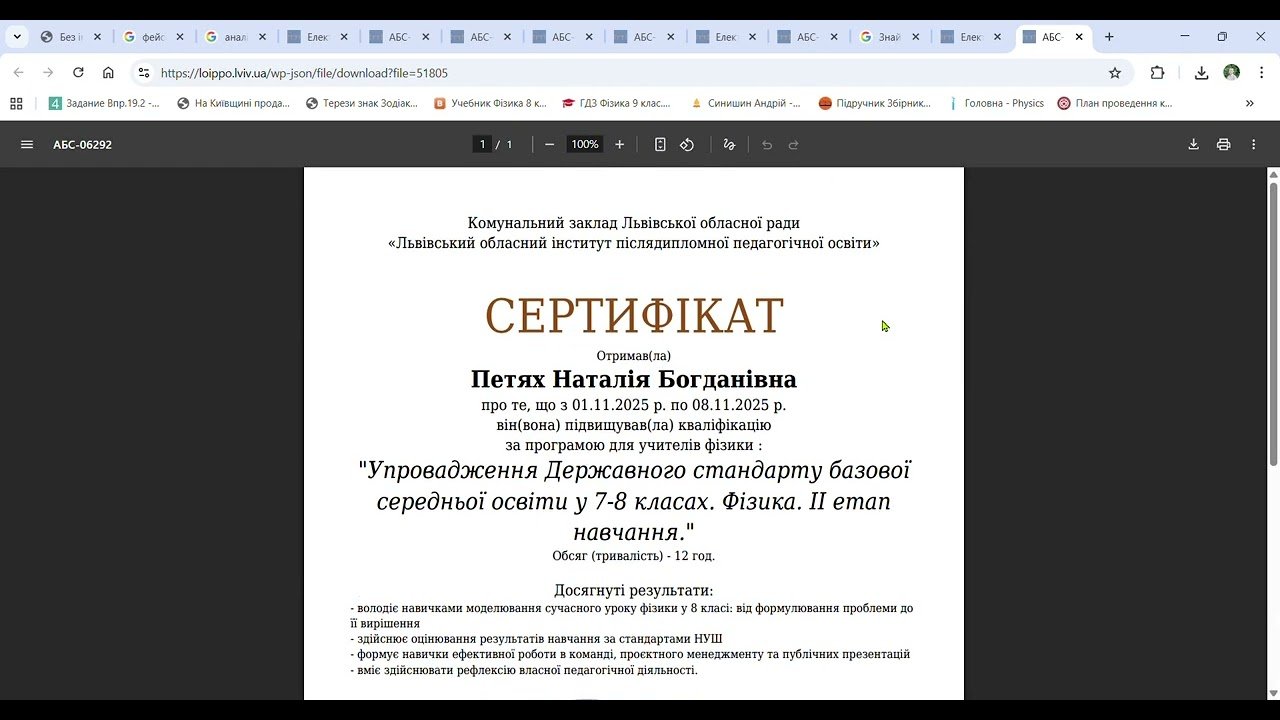Click the fit to page icon
The height and width of the screenshot is (720, 1280).
660,145
